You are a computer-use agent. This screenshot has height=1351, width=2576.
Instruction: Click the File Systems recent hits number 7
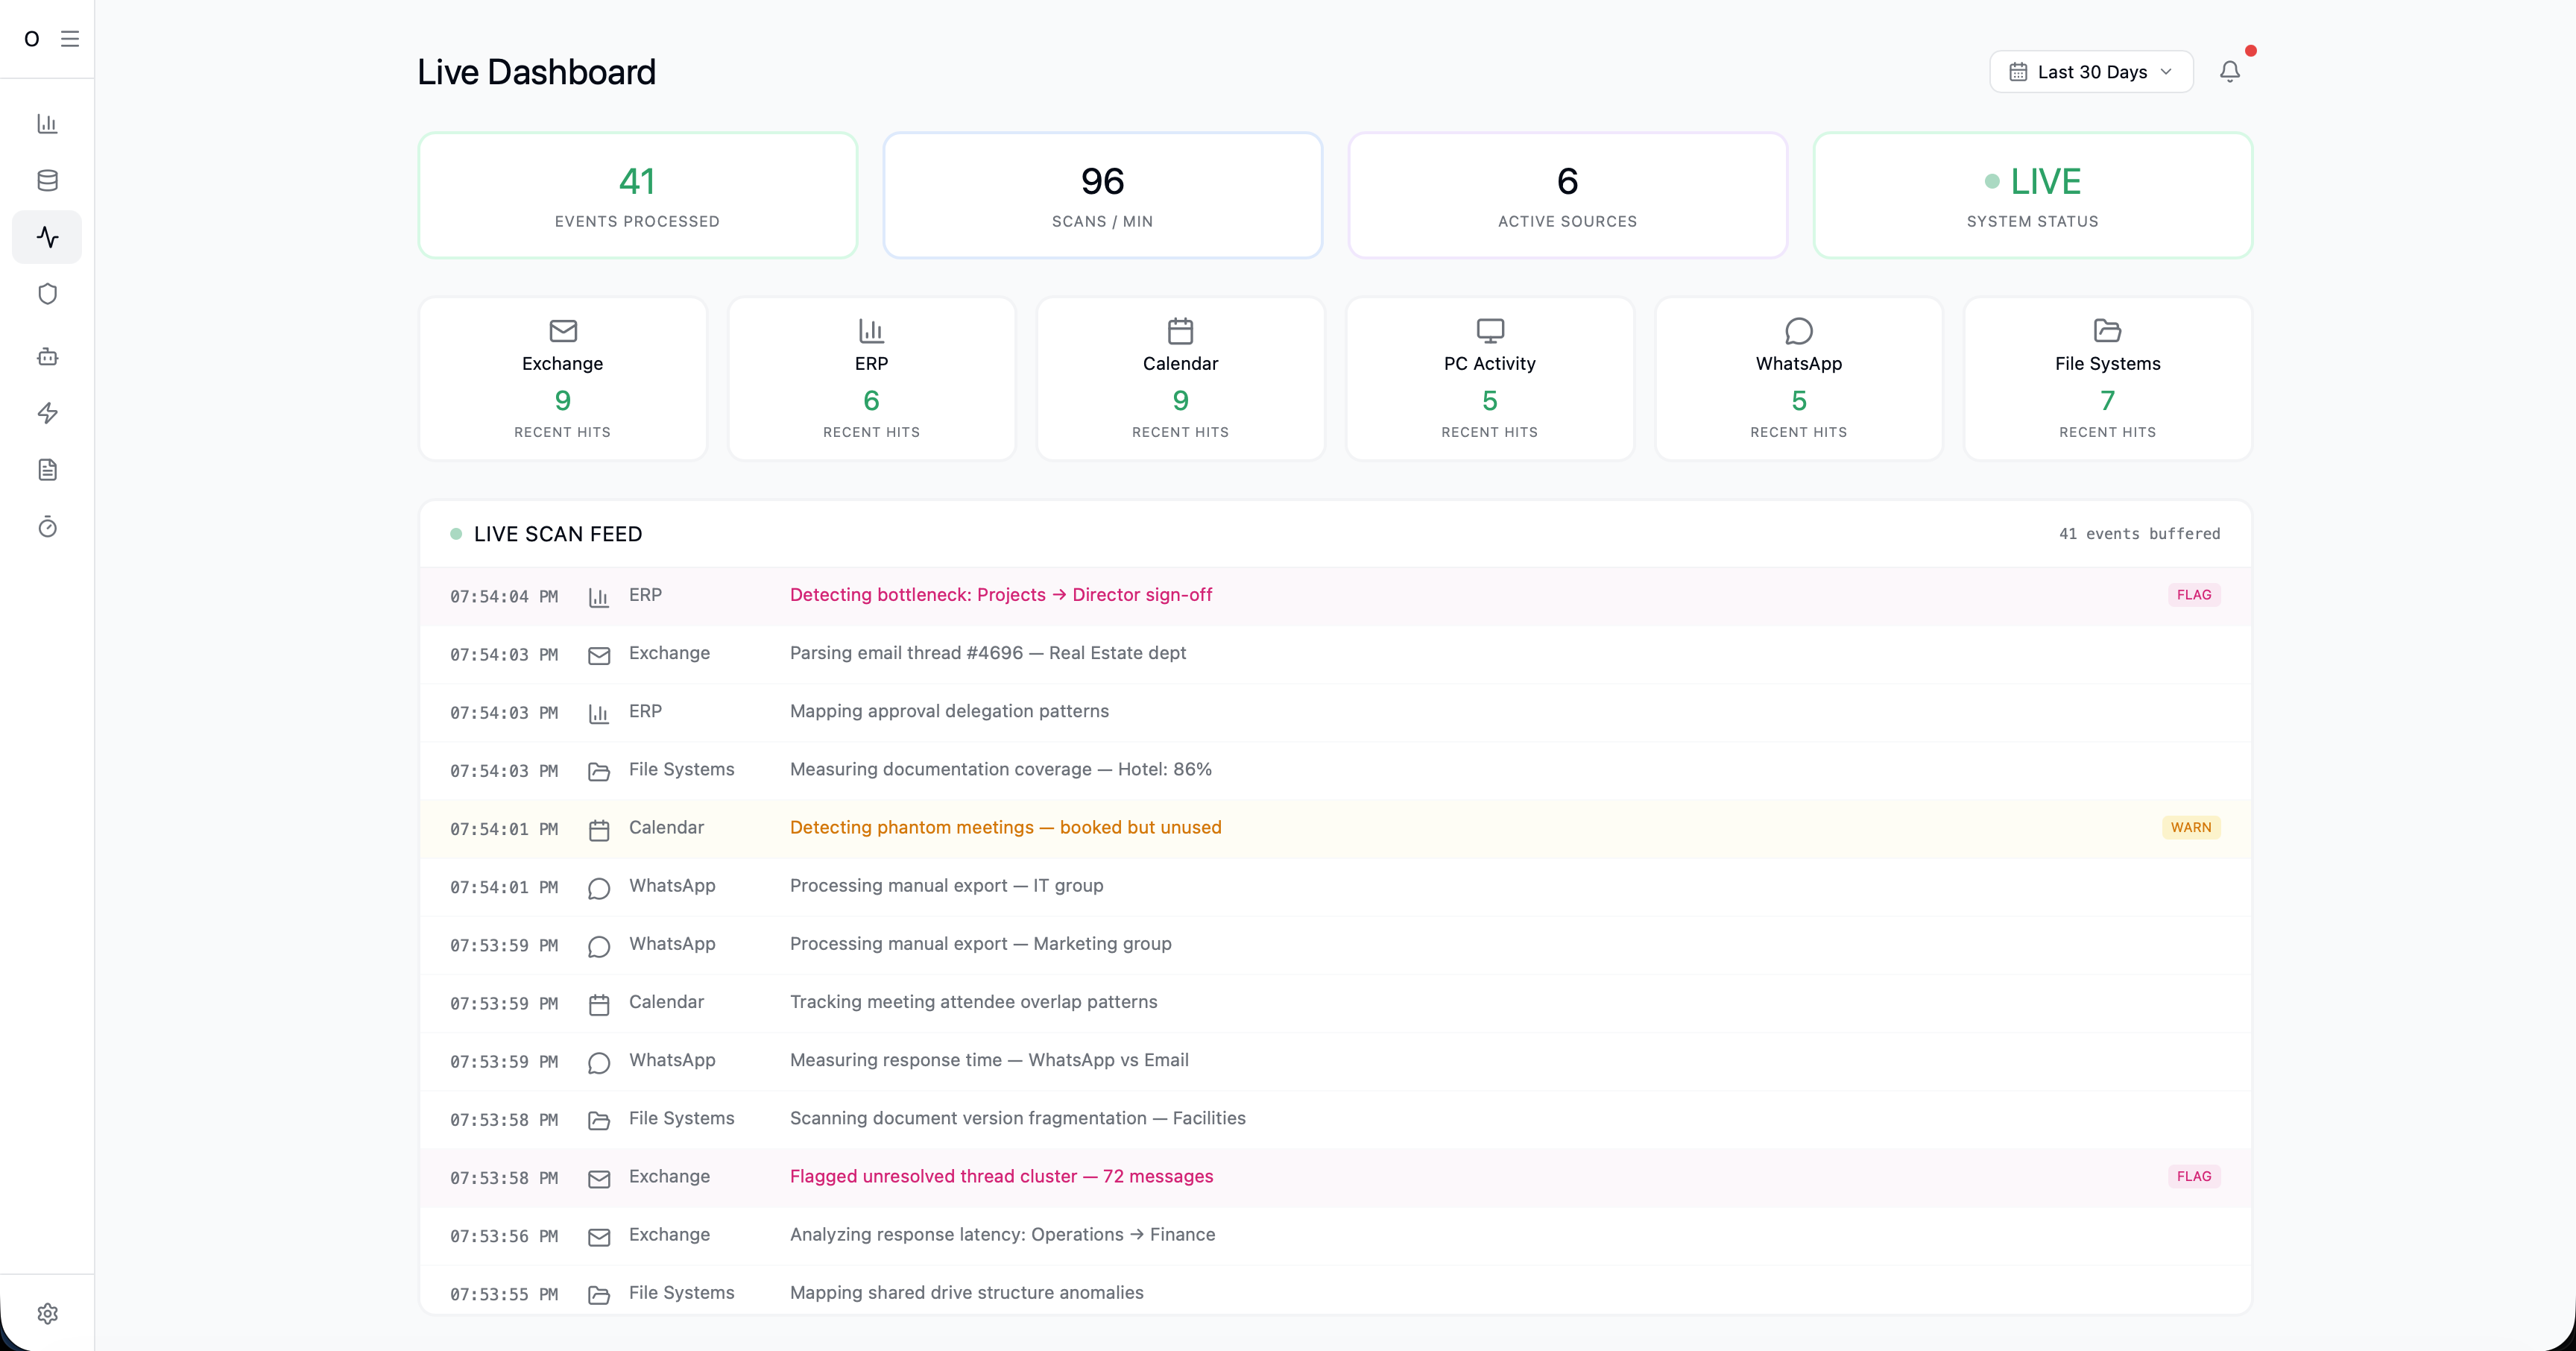(x=2107, y=400)
